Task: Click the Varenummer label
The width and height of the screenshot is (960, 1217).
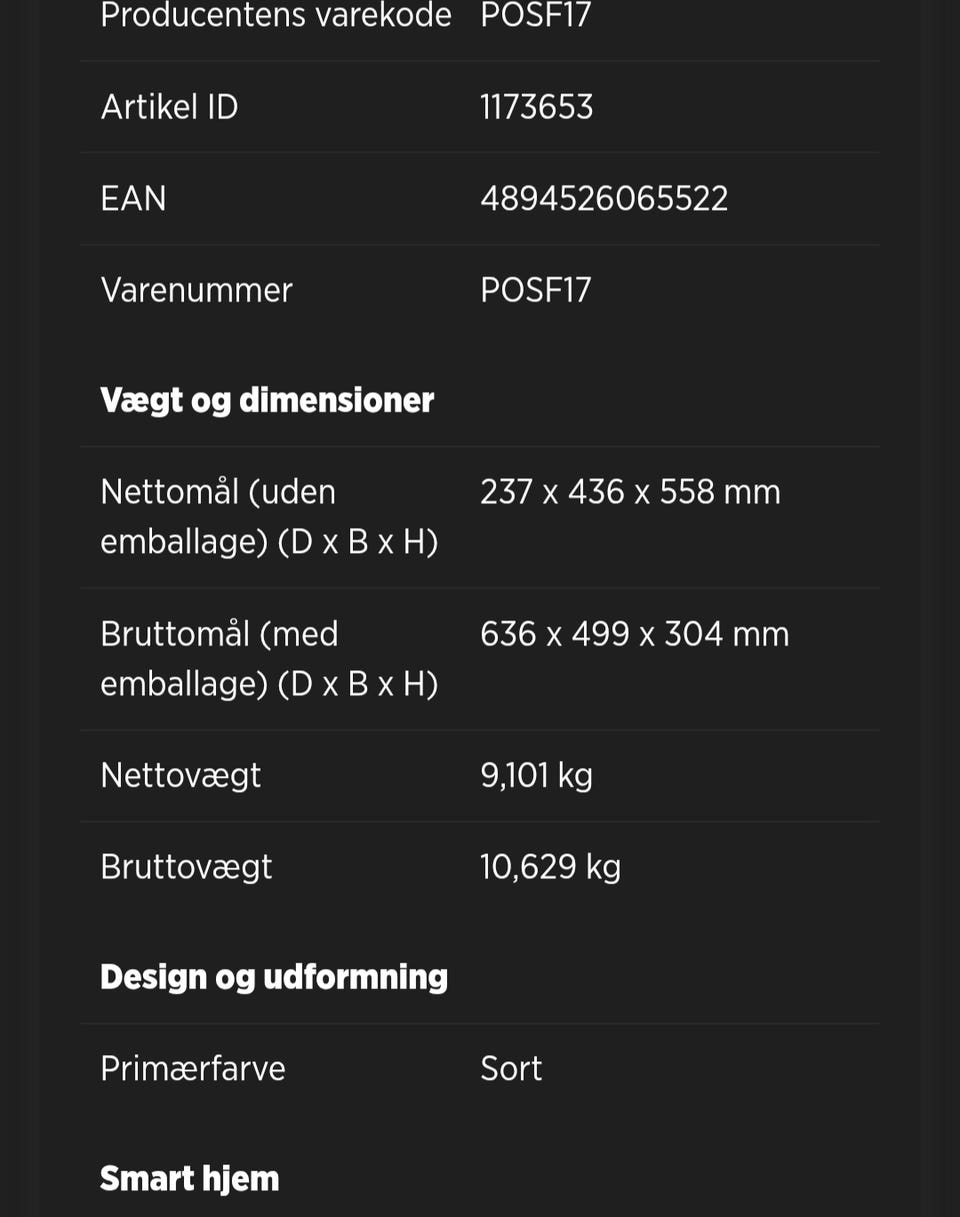Action: pyautogui.click(x=196, y=290)
